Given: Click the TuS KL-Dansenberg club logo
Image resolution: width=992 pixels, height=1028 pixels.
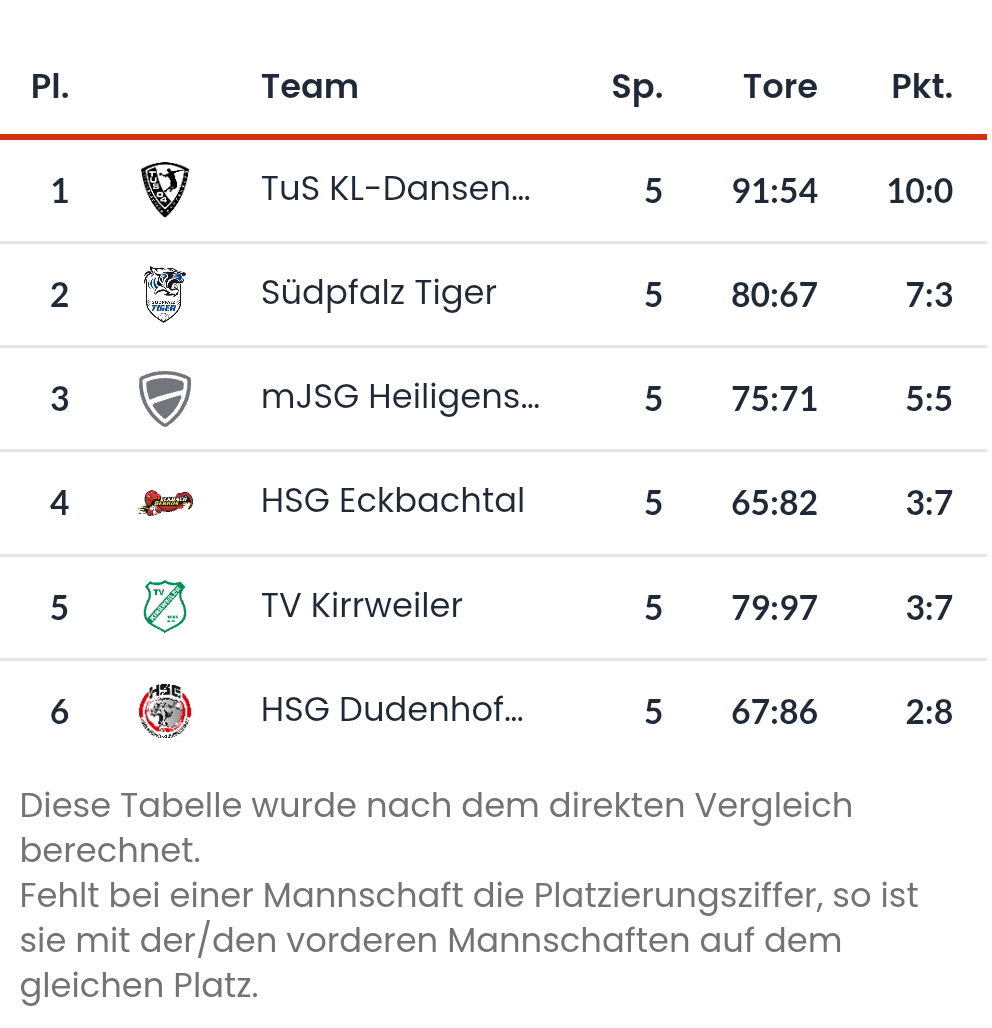Looking at the screenshot, I should pyautogui.click(x=165, y=189).
